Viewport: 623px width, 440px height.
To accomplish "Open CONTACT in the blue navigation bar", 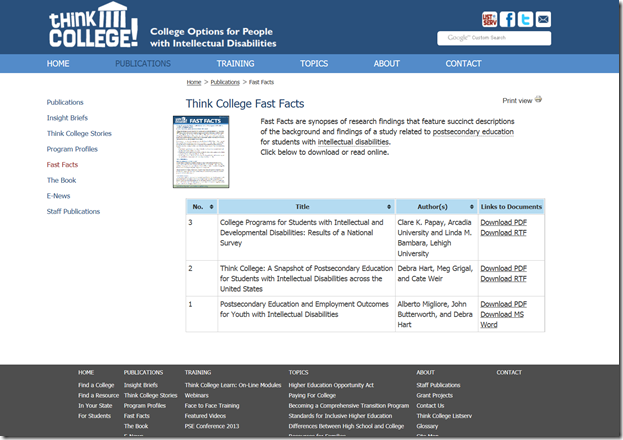I will [463, 64].
